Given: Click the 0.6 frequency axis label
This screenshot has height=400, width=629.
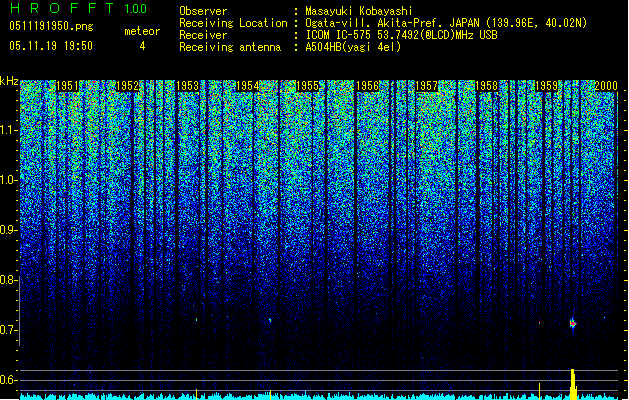Looking at the screenshot, I should coord(9,380).
